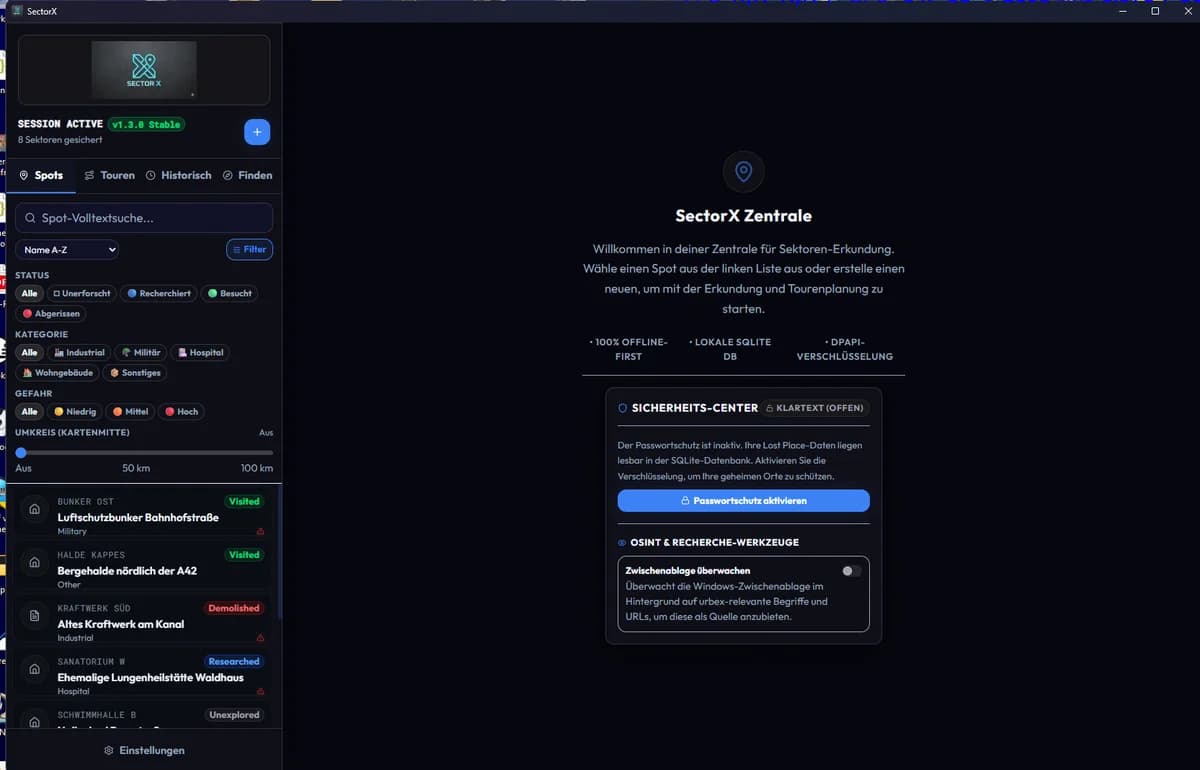Select the Sonstiges category chip
The height and width of the screenshot is (770, 1200).
pyautogui.click(x=135, y=373)
